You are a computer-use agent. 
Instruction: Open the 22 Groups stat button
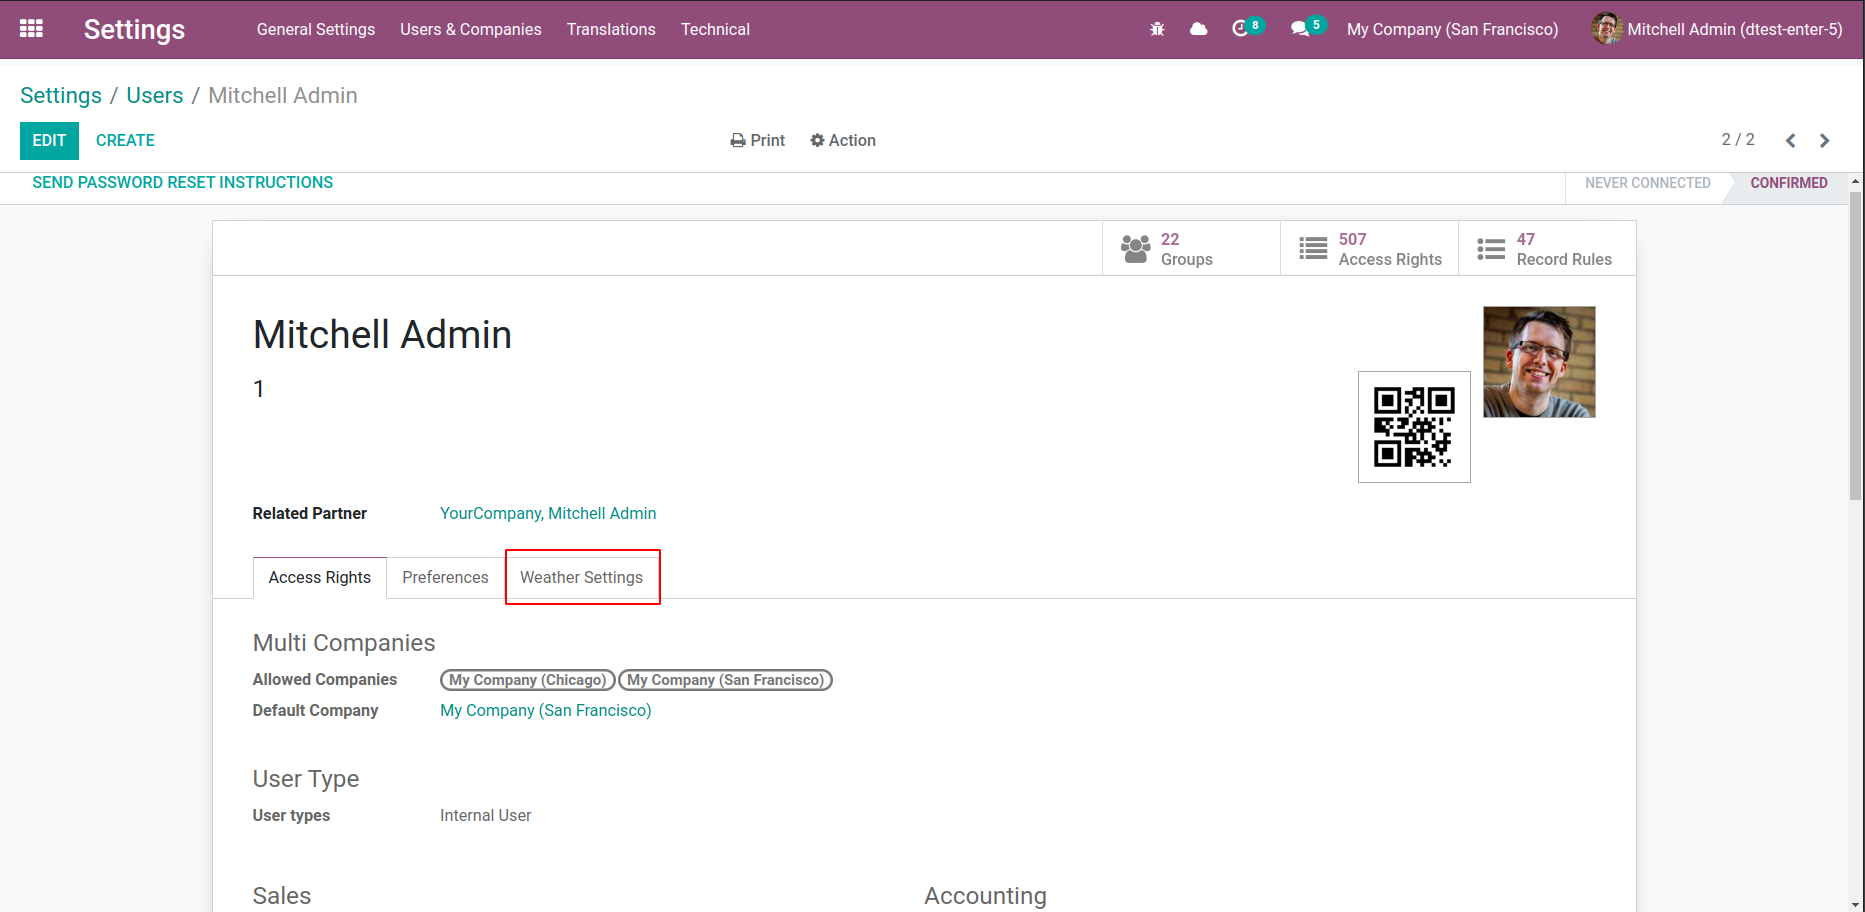pyautogui.click(x=1191, y=249)
